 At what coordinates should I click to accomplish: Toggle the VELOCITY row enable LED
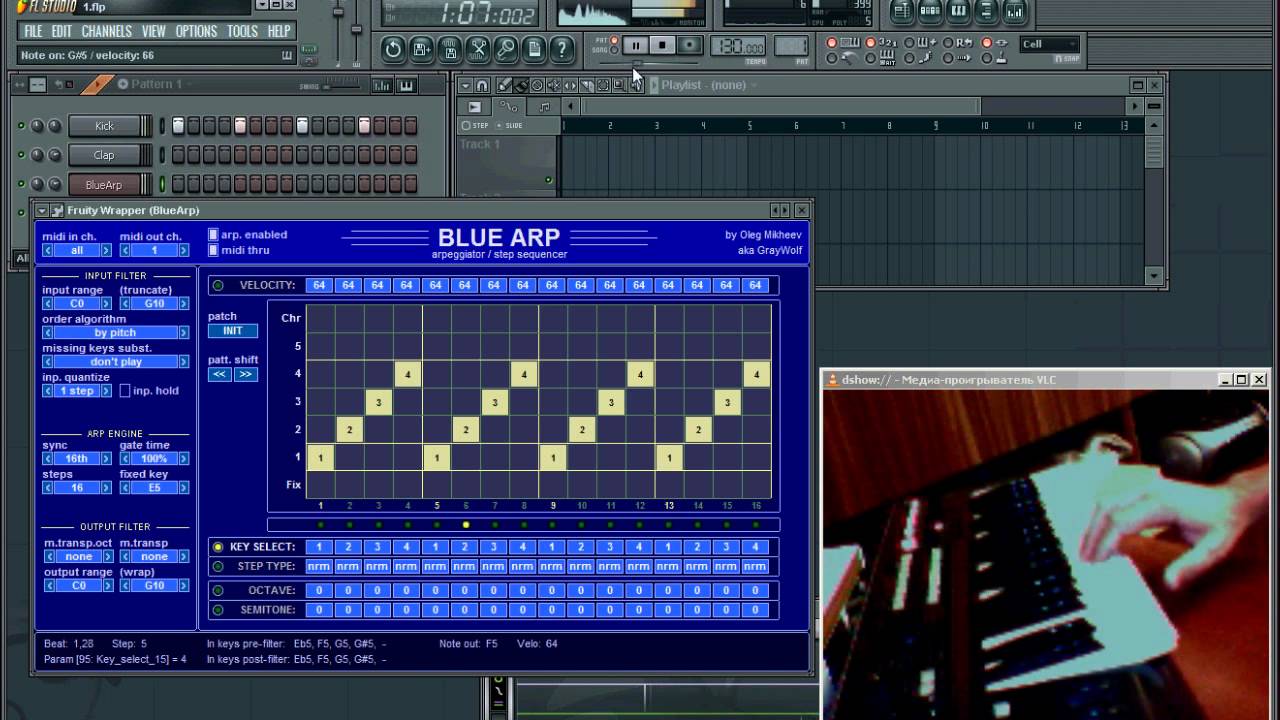218,286
